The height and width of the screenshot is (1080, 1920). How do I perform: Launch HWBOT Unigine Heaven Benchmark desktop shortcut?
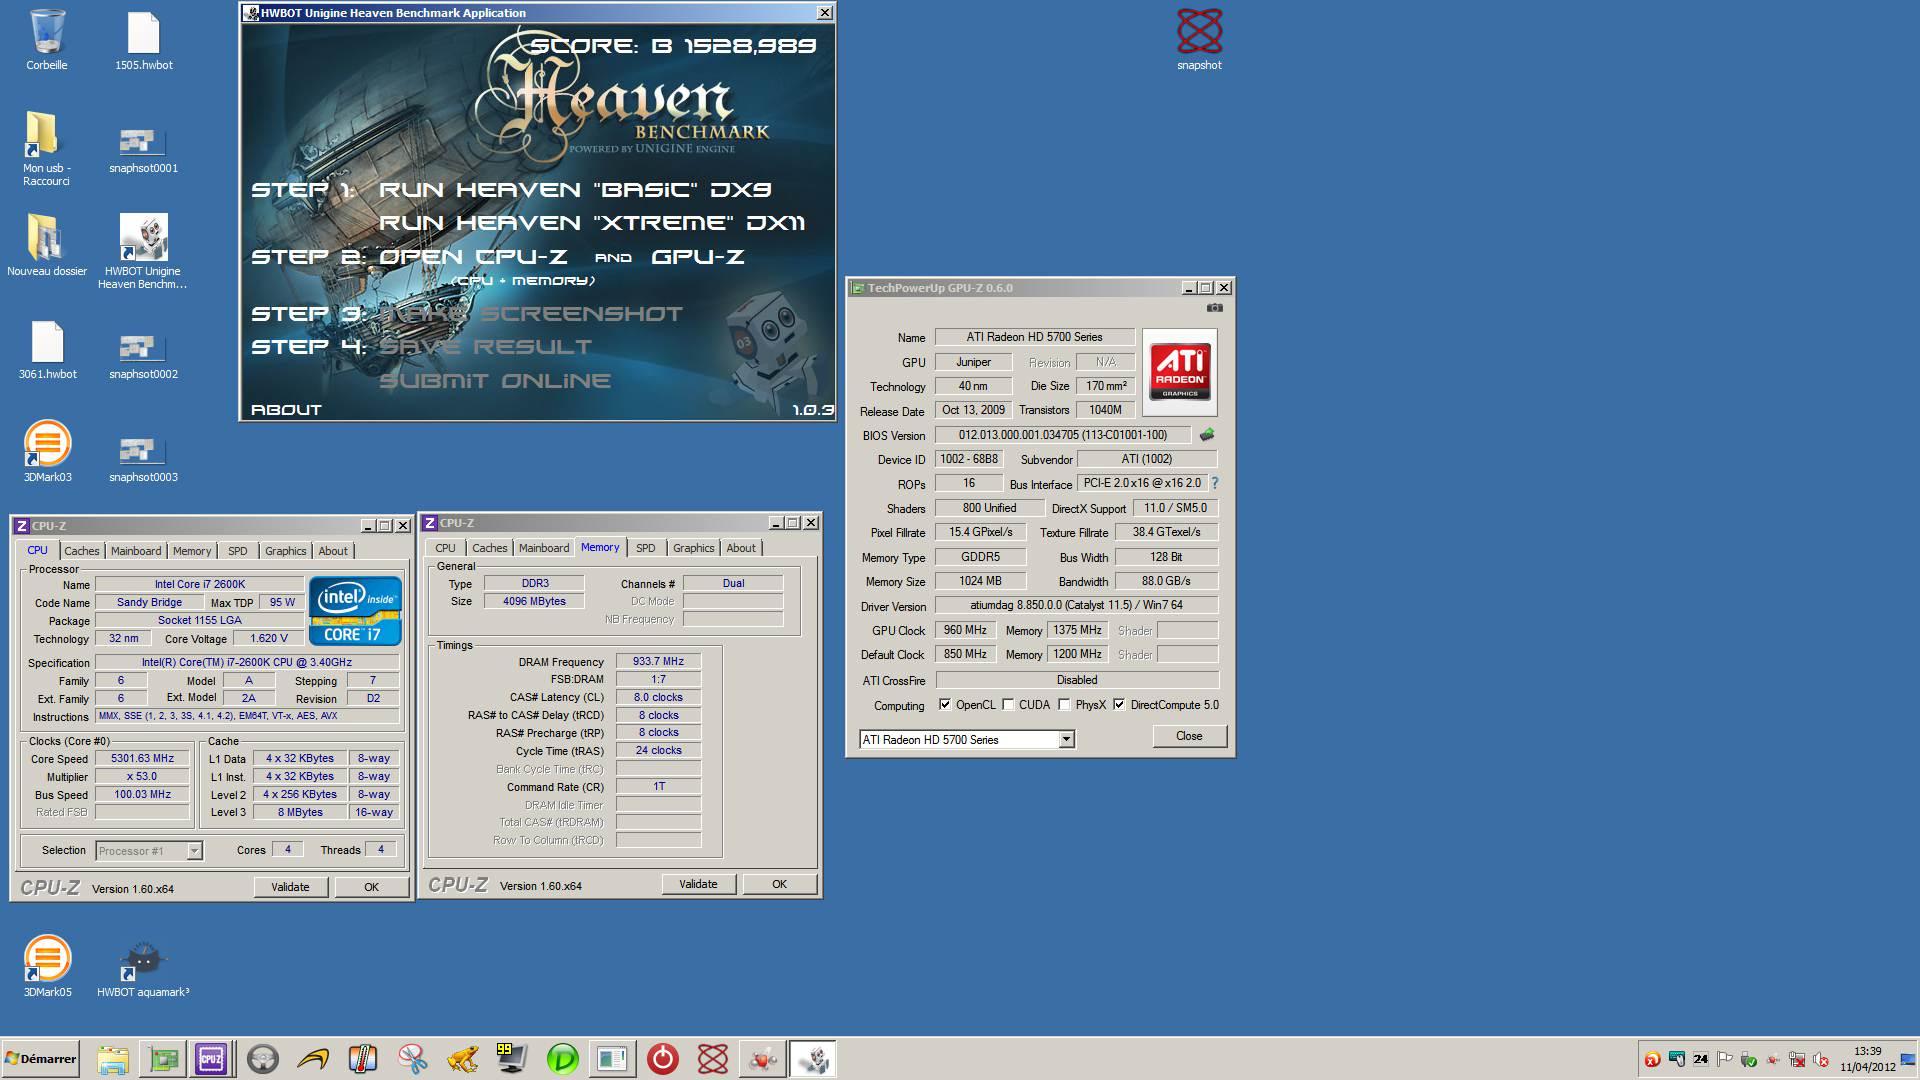143,250
